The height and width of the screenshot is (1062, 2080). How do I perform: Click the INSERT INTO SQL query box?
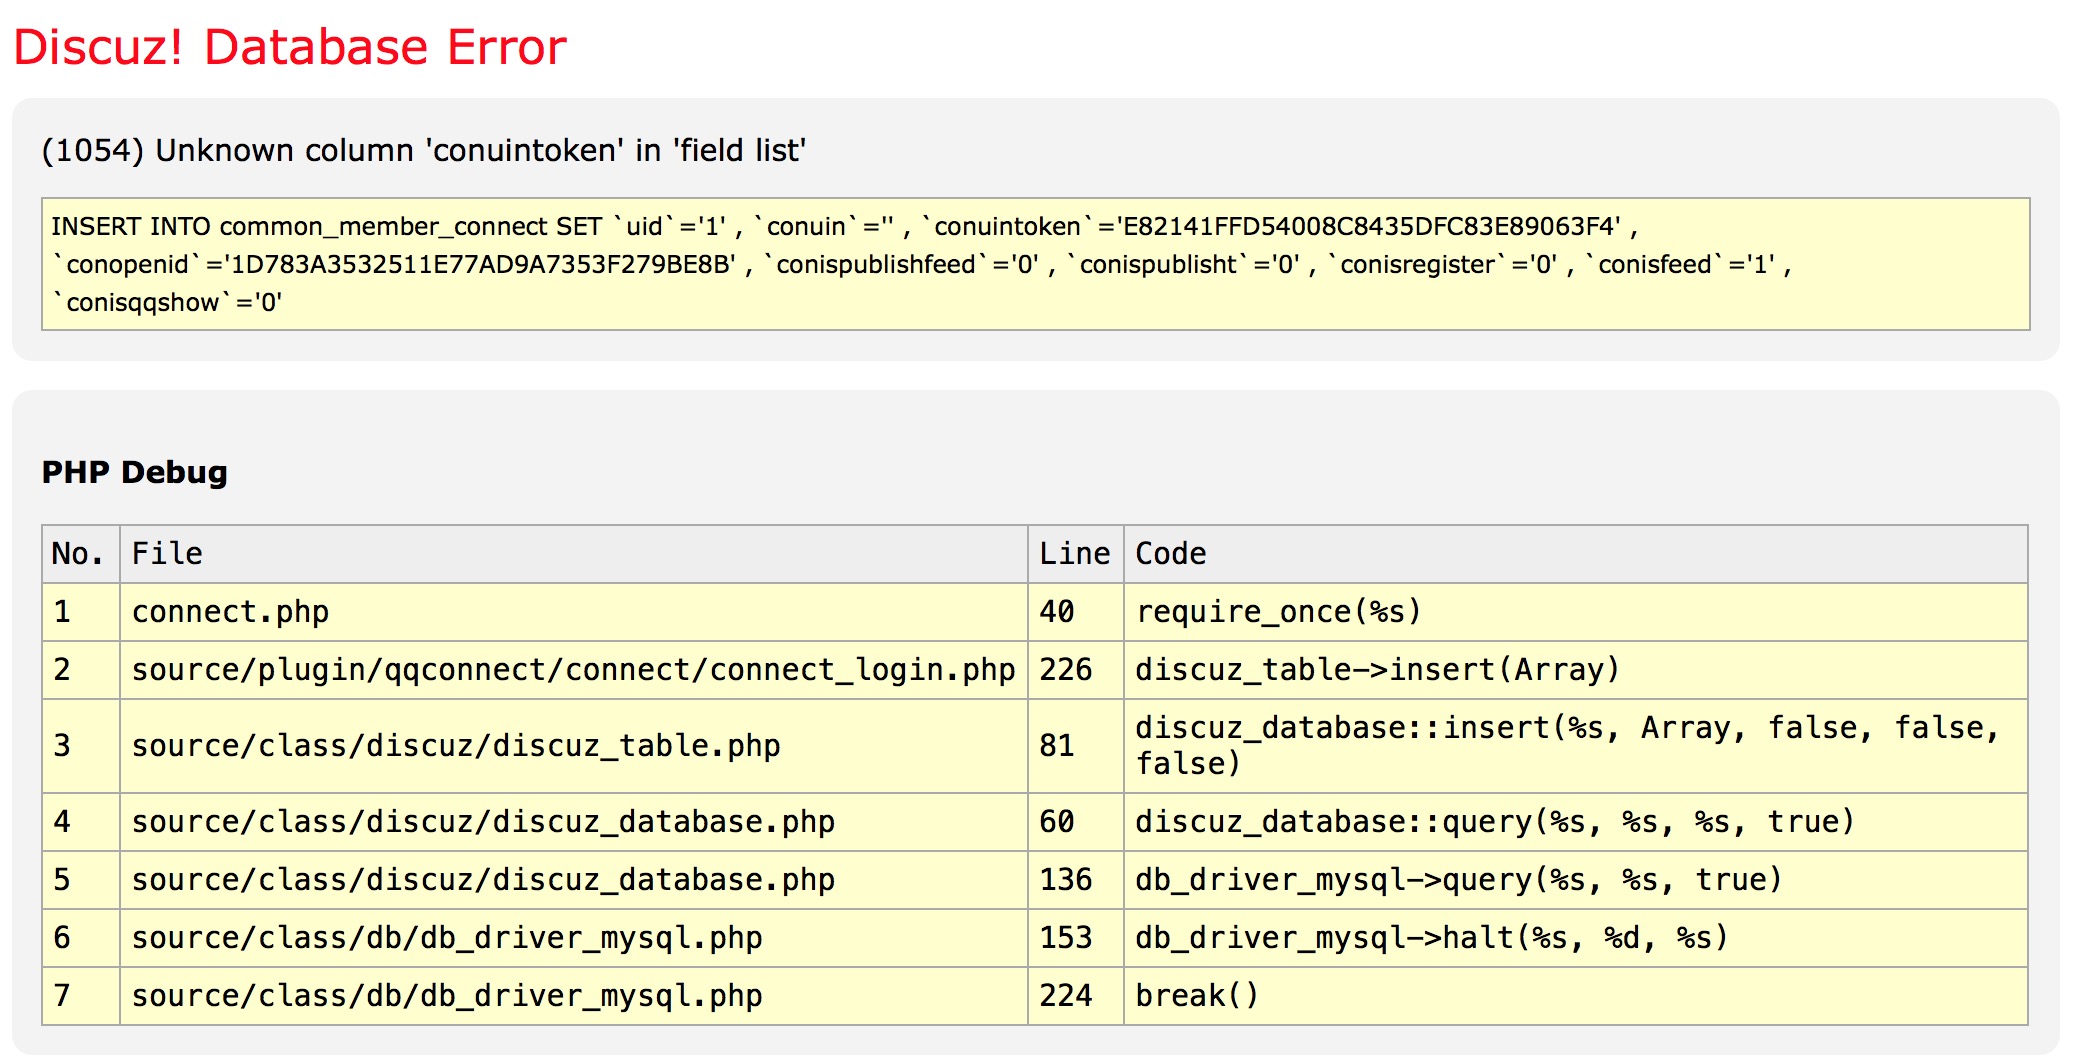(x=1035, y=264)
